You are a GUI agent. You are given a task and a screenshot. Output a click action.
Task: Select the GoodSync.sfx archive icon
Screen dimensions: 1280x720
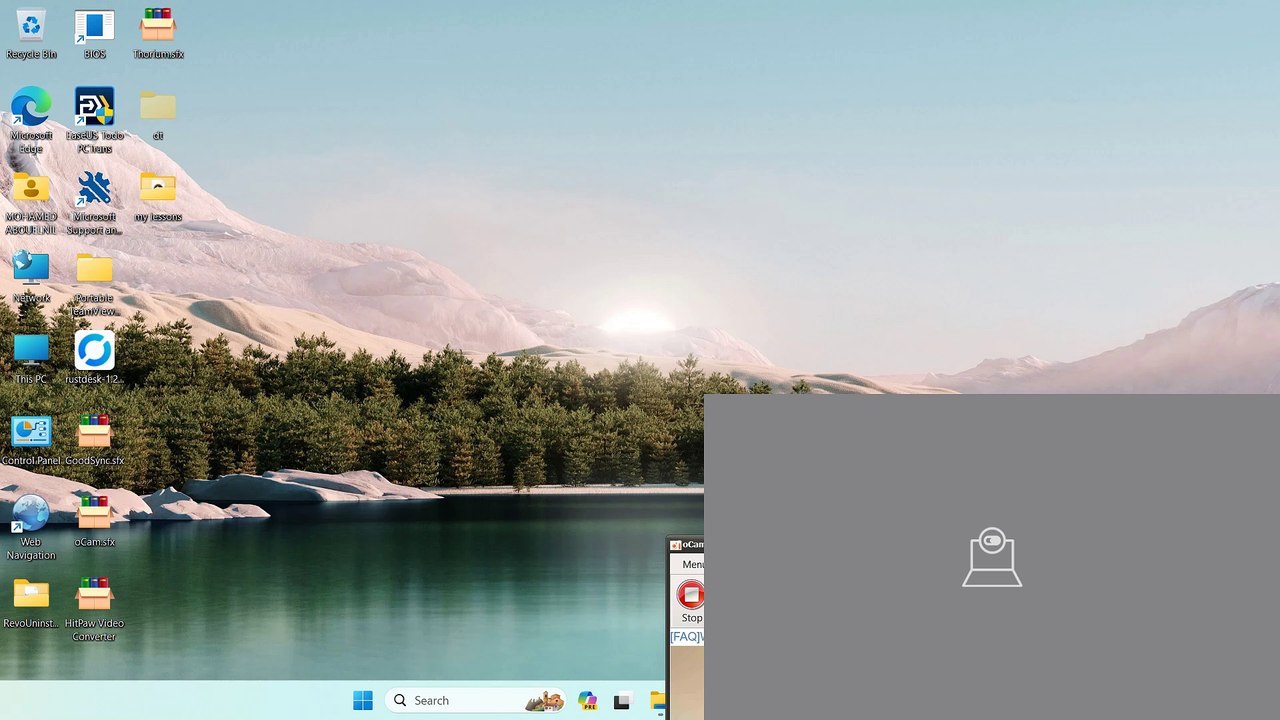tap(94, 440)
